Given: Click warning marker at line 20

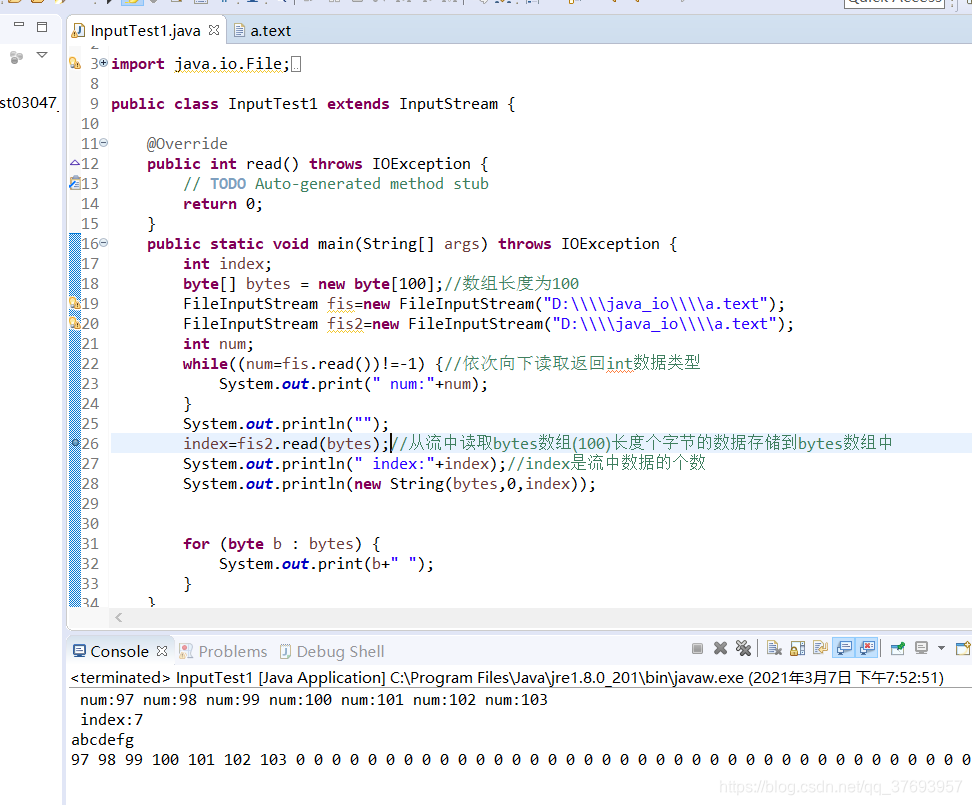Looking at the screenshot, I should [x=74, y=323].
